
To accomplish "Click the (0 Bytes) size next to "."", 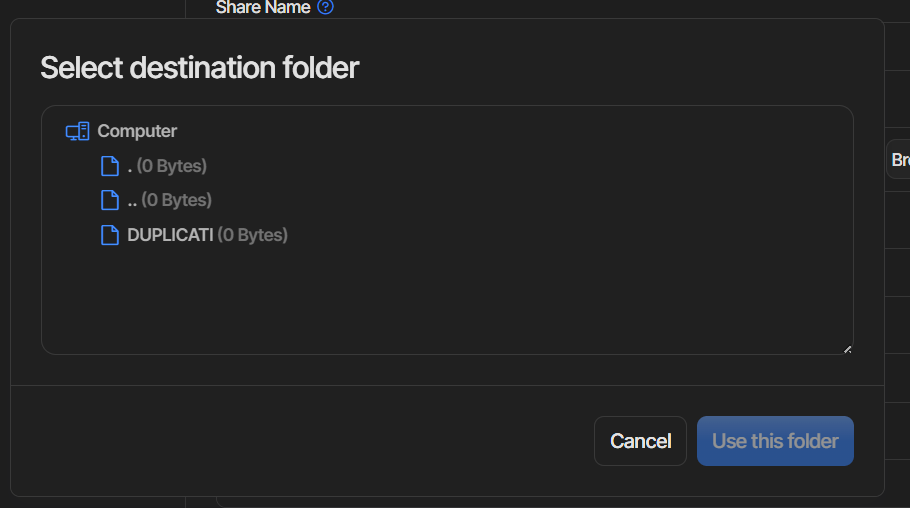I will coord(172,166).
